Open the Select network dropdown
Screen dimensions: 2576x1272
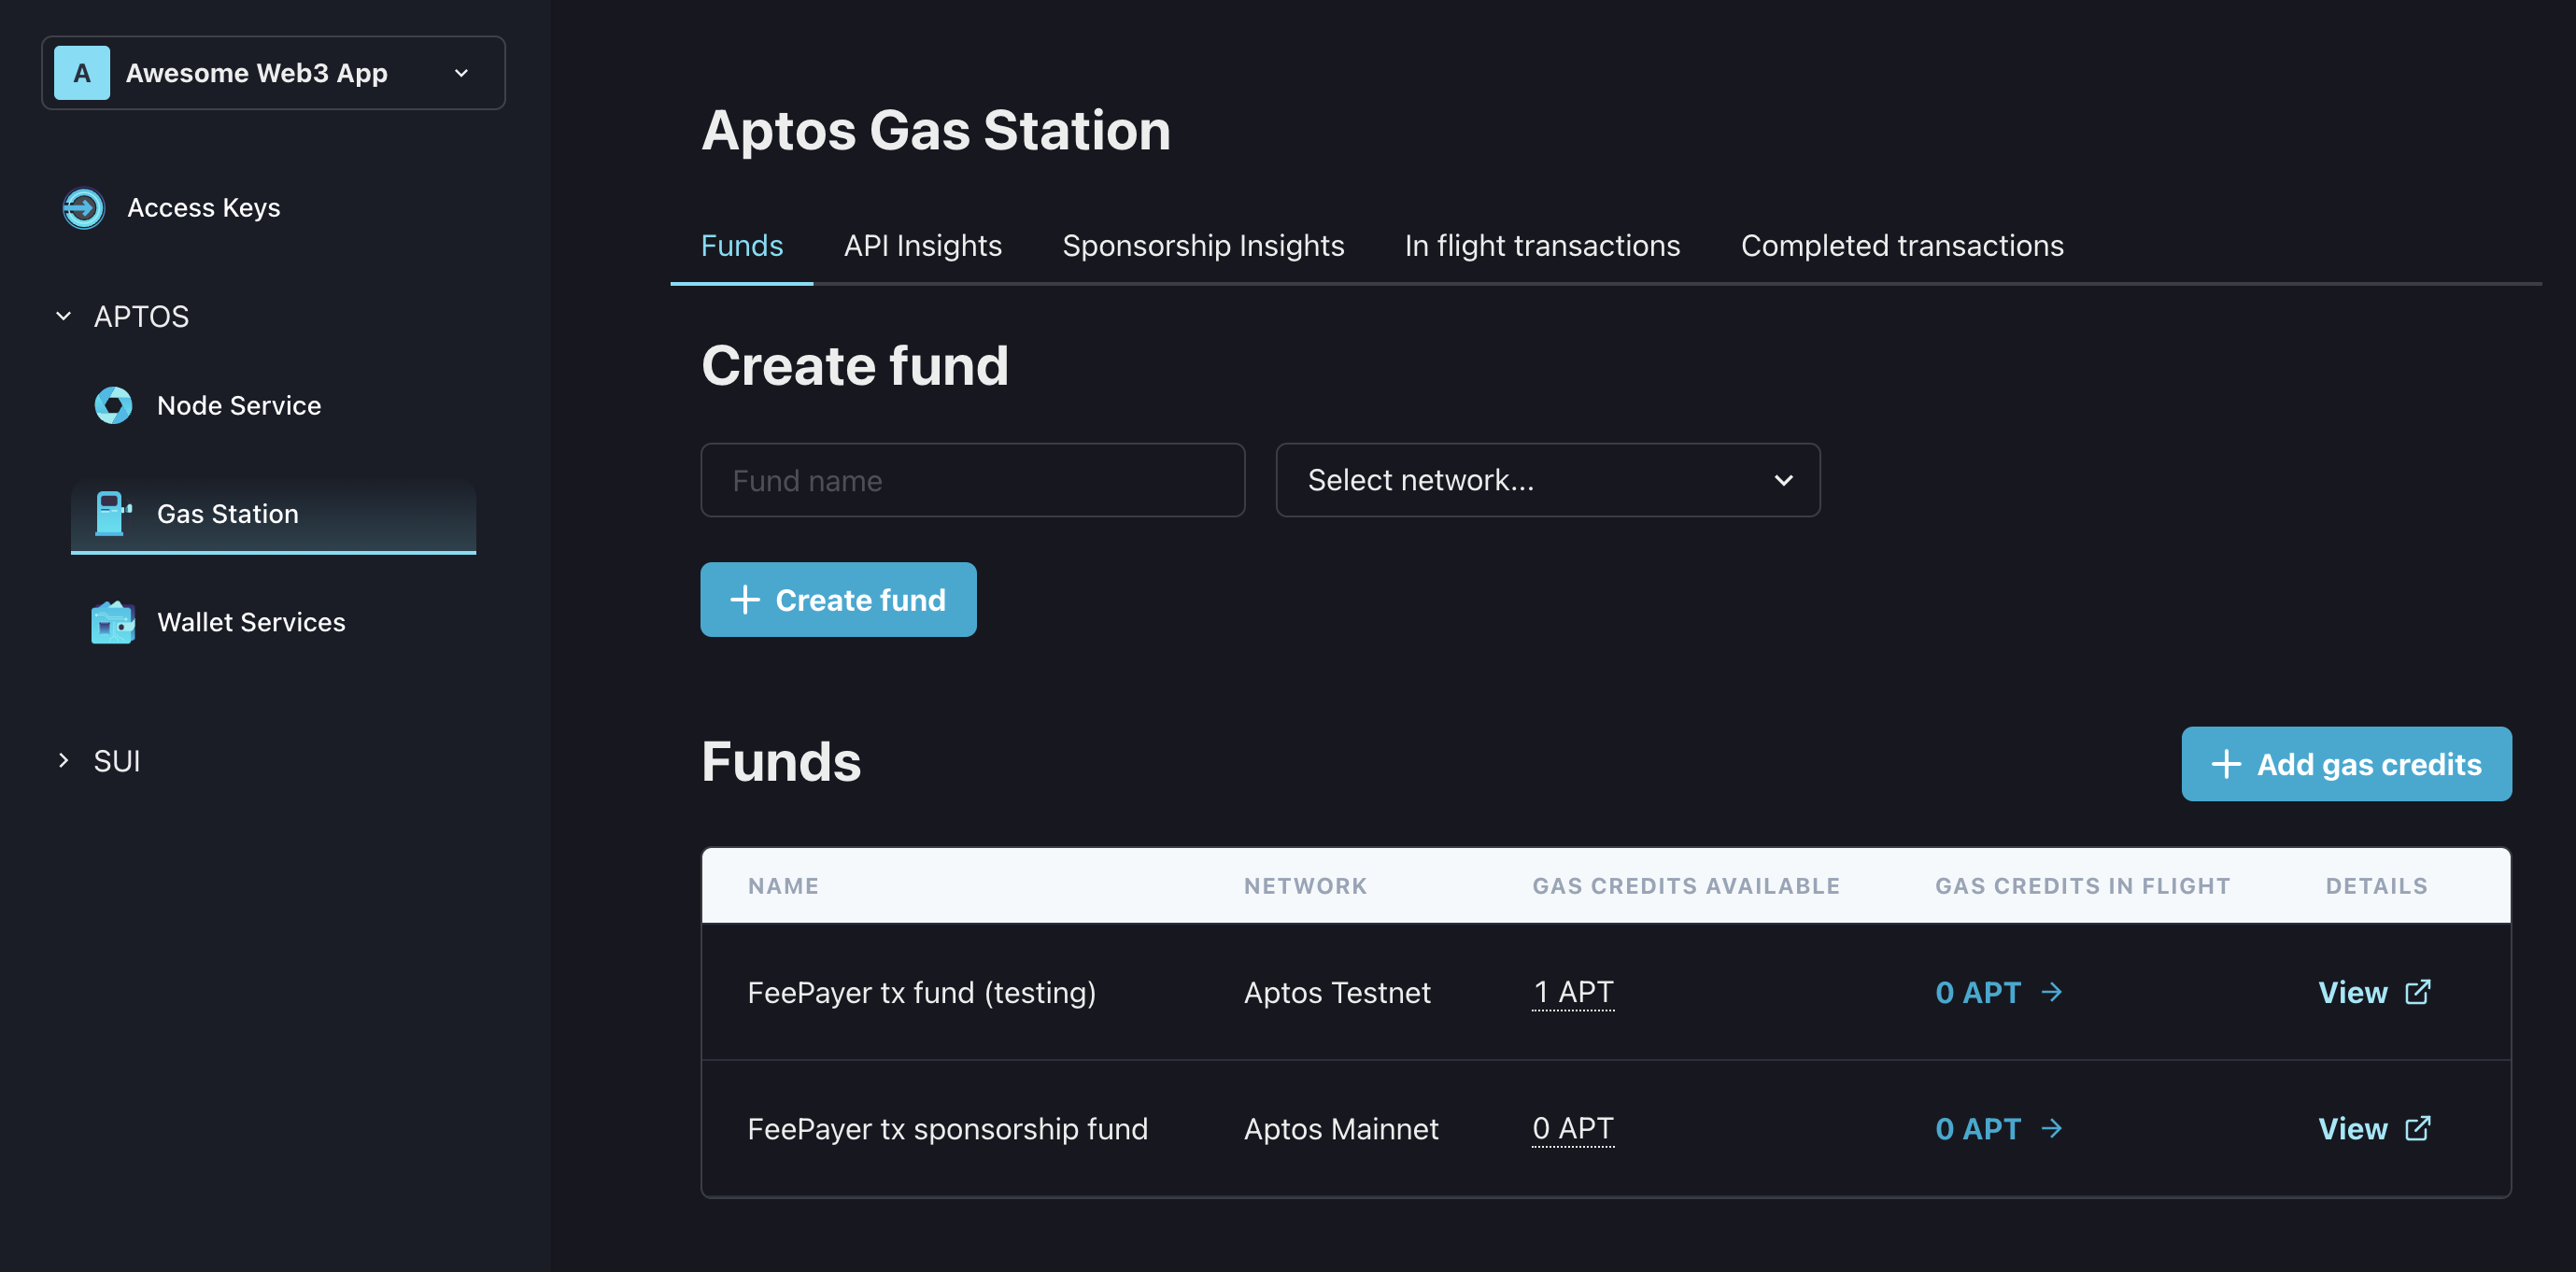pos(1547,480)
